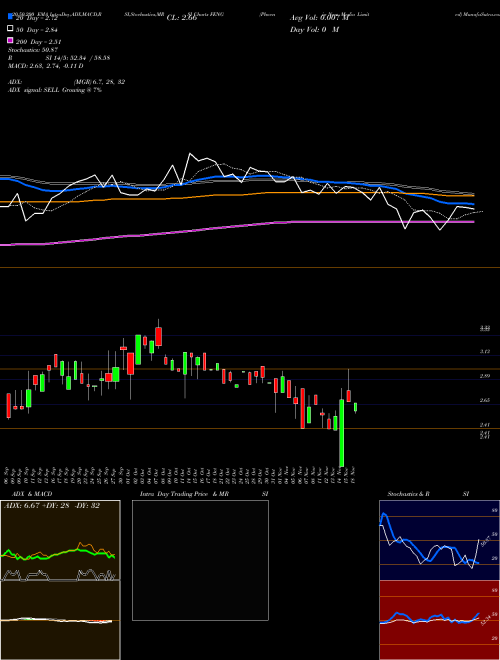Click the 'Stochastics & RSI' panel title

tap(428, 494)
